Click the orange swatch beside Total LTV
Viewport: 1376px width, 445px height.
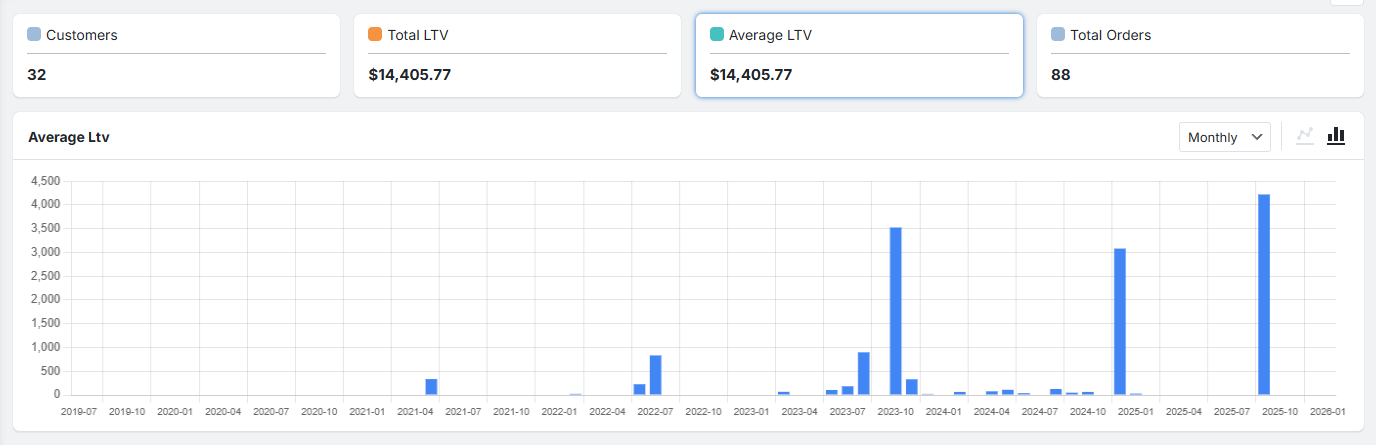[x=375, y=35]
